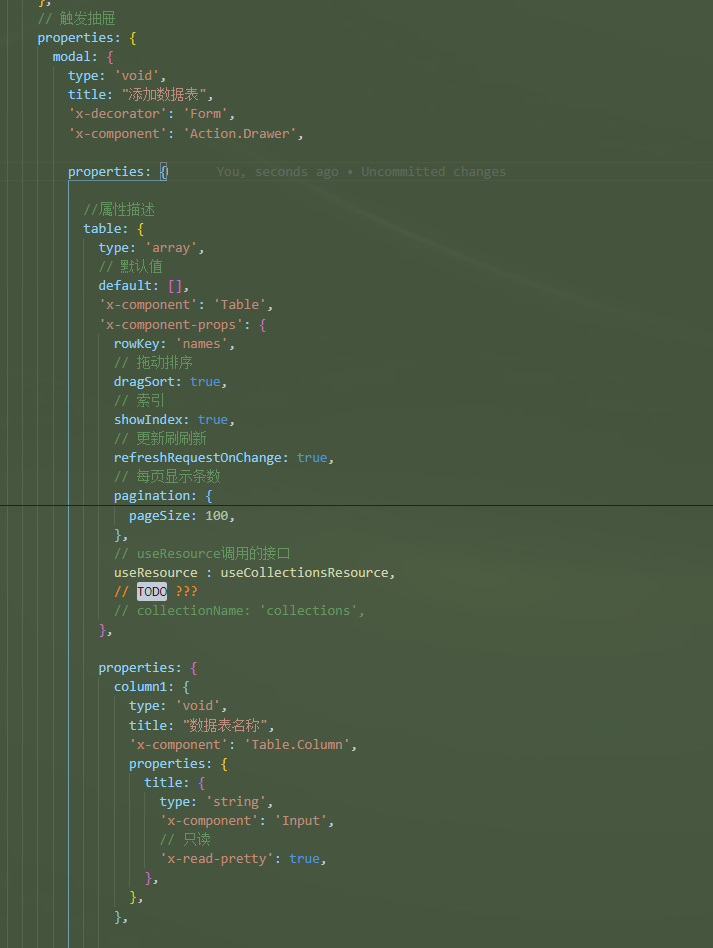Click the showIndex true value
The width and height of the screenshot is (713, 948).
point(213,420)
